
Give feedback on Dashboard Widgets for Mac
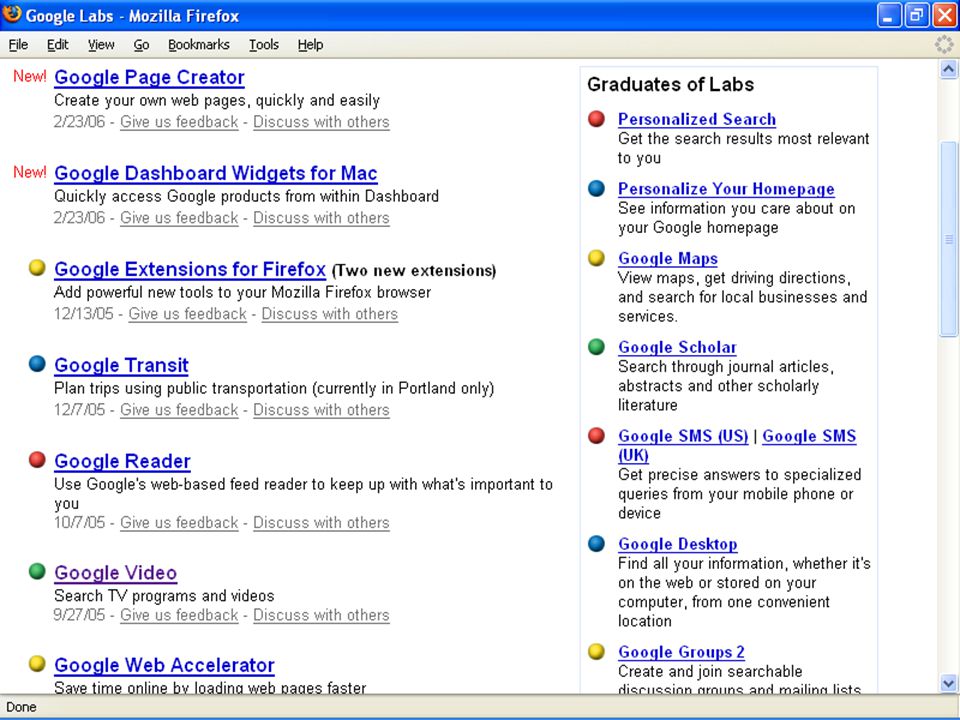179,218
